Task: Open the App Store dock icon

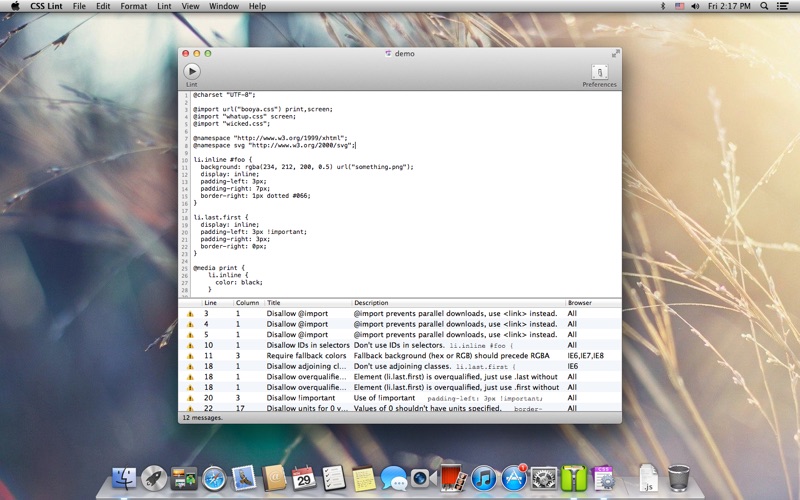Action: click(514, 478)
